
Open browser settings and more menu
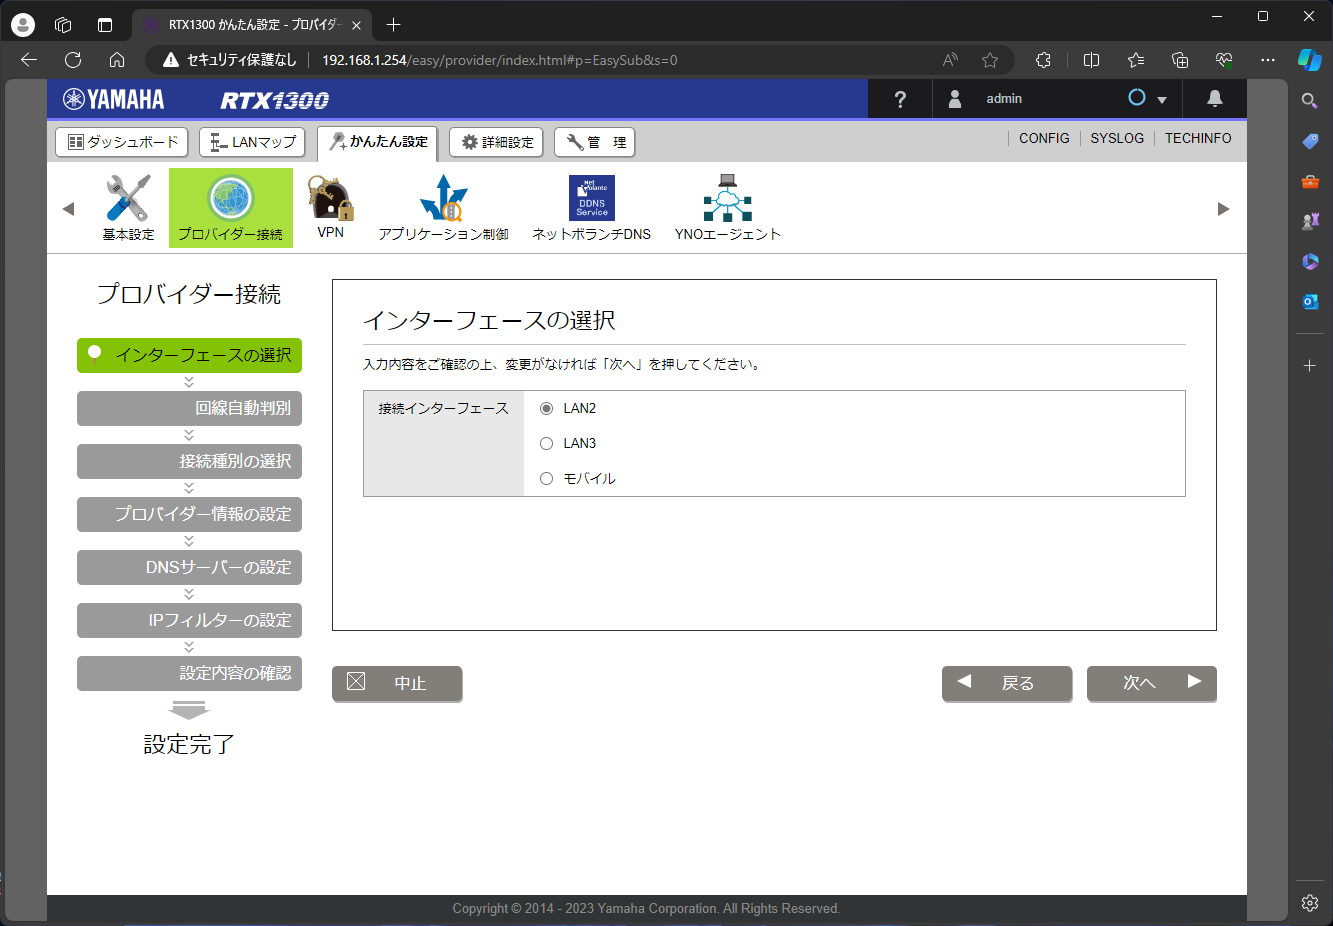(1268, 60)
